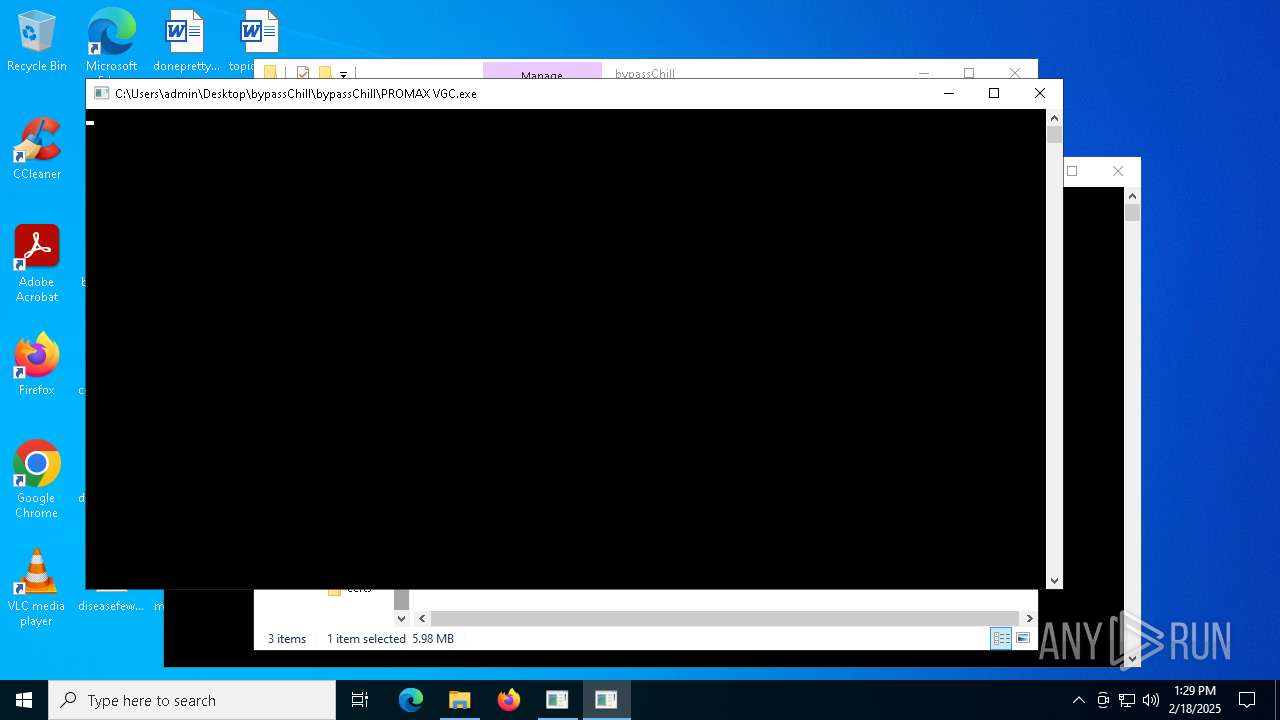Select the VLC media player desktop shortcut
Screen dimensions: 1280x720
coord(37,588)
